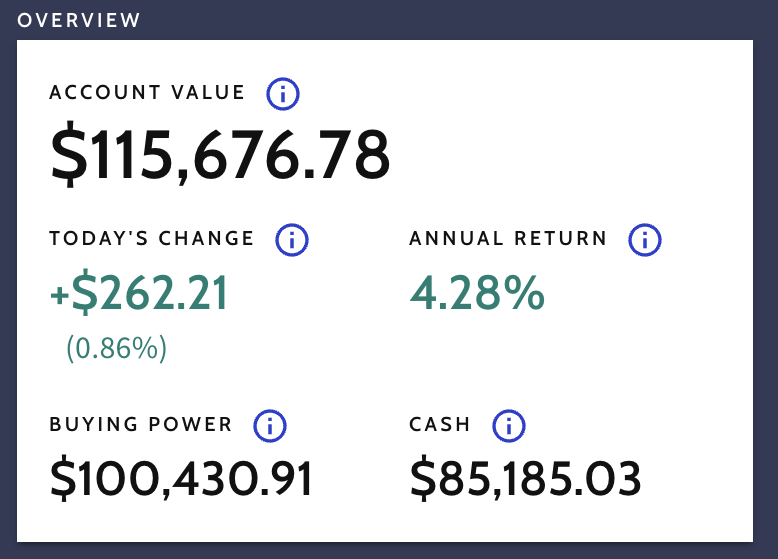
Task: Click the $115,676.78 account value amount
Action: tap(220, 155)
